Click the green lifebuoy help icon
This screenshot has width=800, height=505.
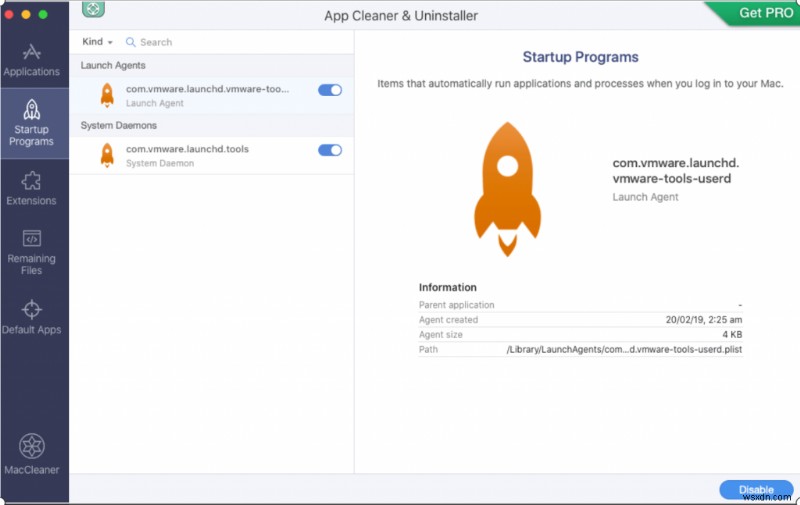point(93,9)
